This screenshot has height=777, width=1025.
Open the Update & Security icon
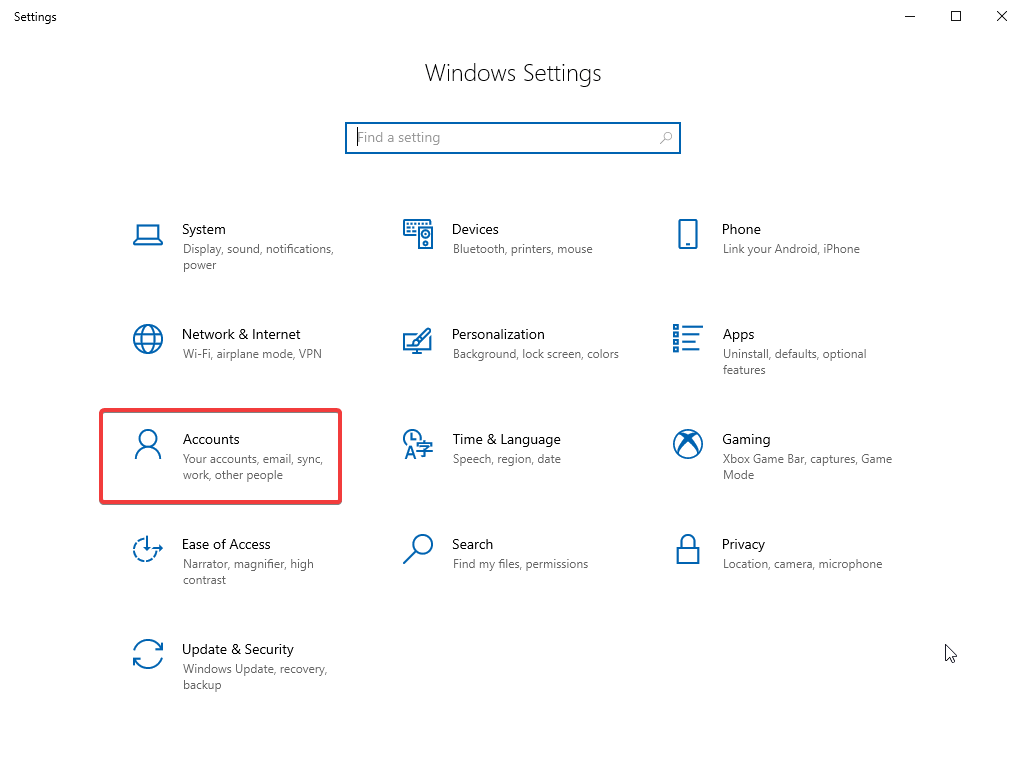point(148,654)
